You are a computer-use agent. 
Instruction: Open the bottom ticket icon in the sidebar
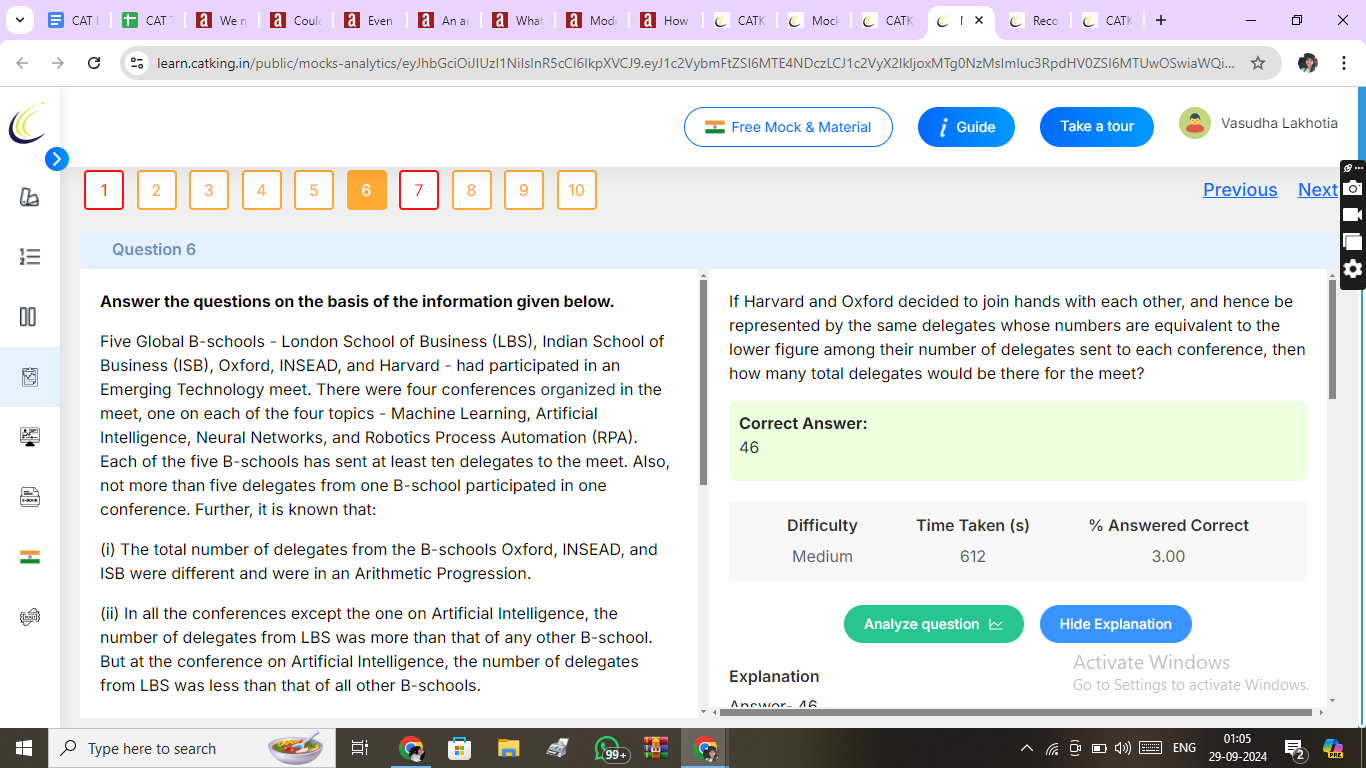pyautogui.click(x=29, y=617)
